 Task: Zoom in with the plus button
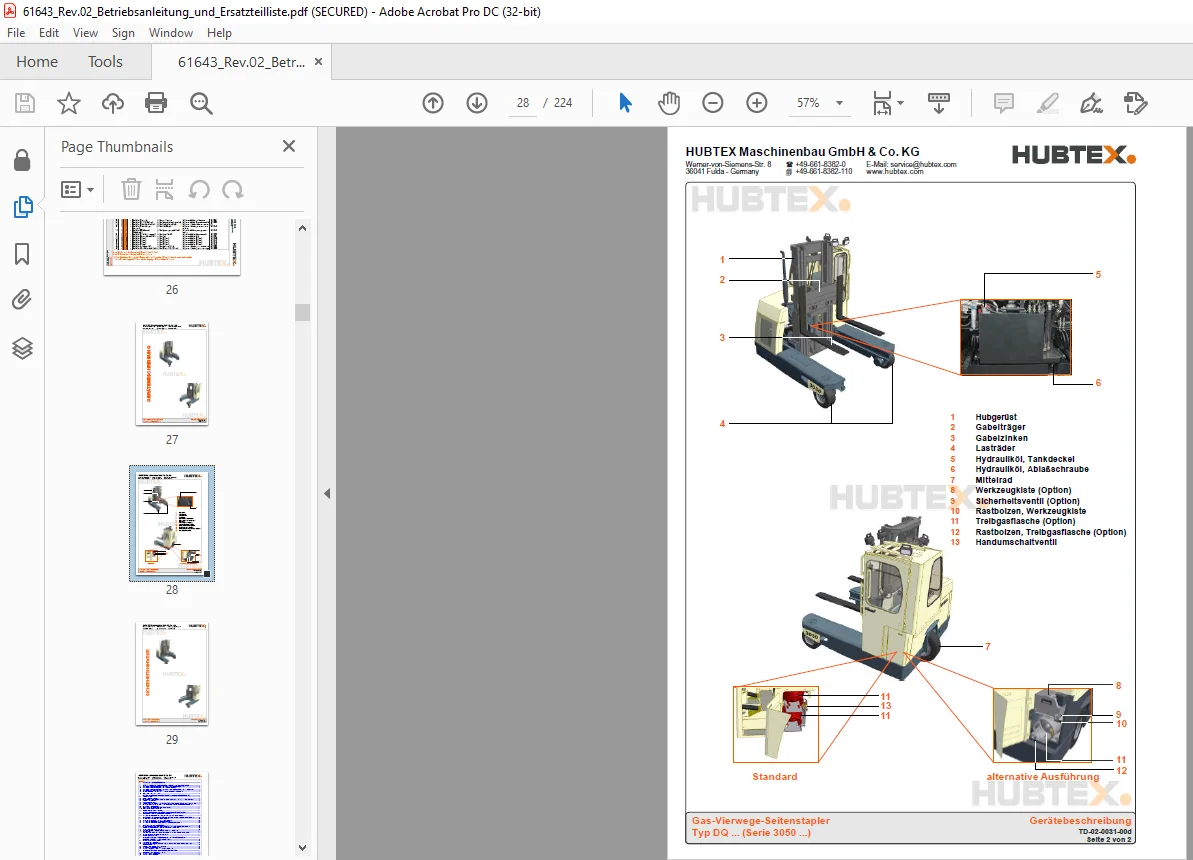[x=757, y=103]
